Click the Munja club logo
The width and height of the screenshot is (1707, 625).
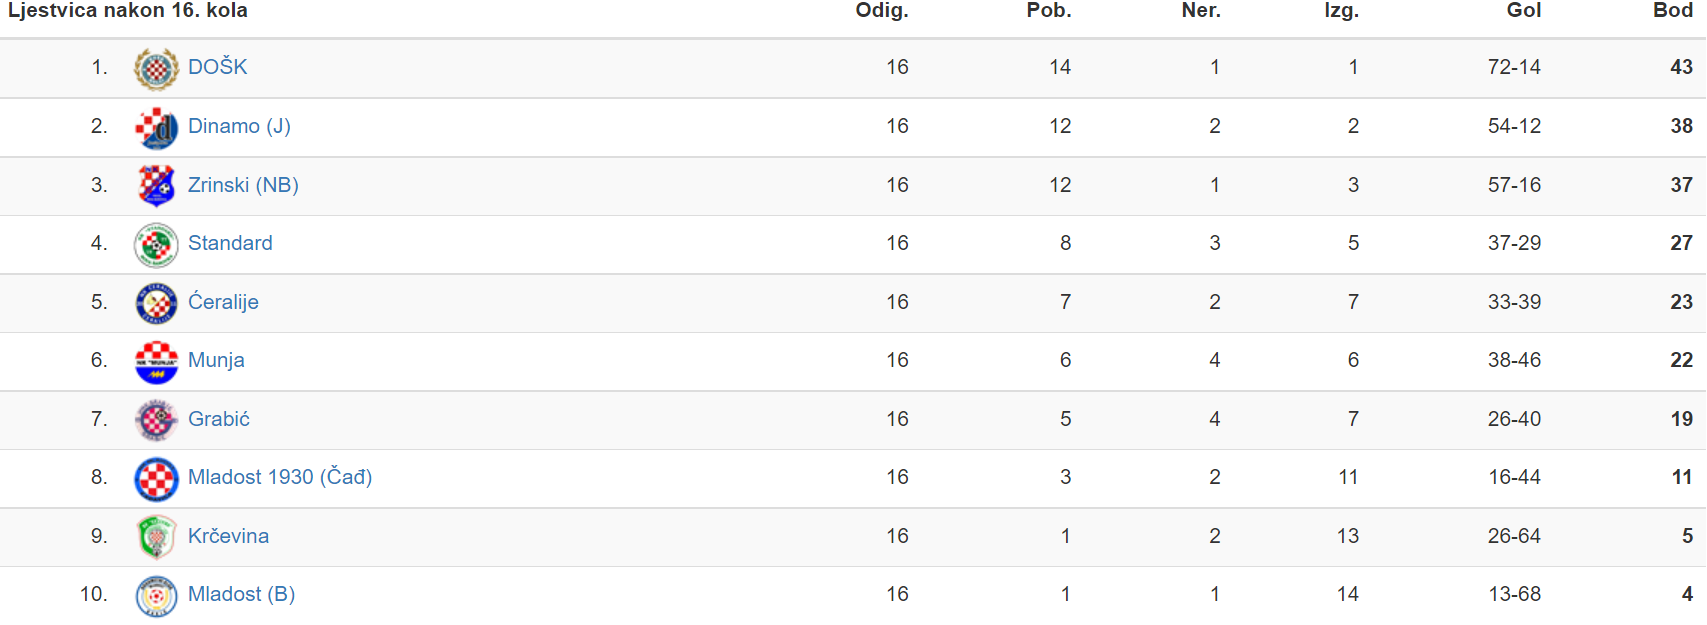[x=156, y=362]
